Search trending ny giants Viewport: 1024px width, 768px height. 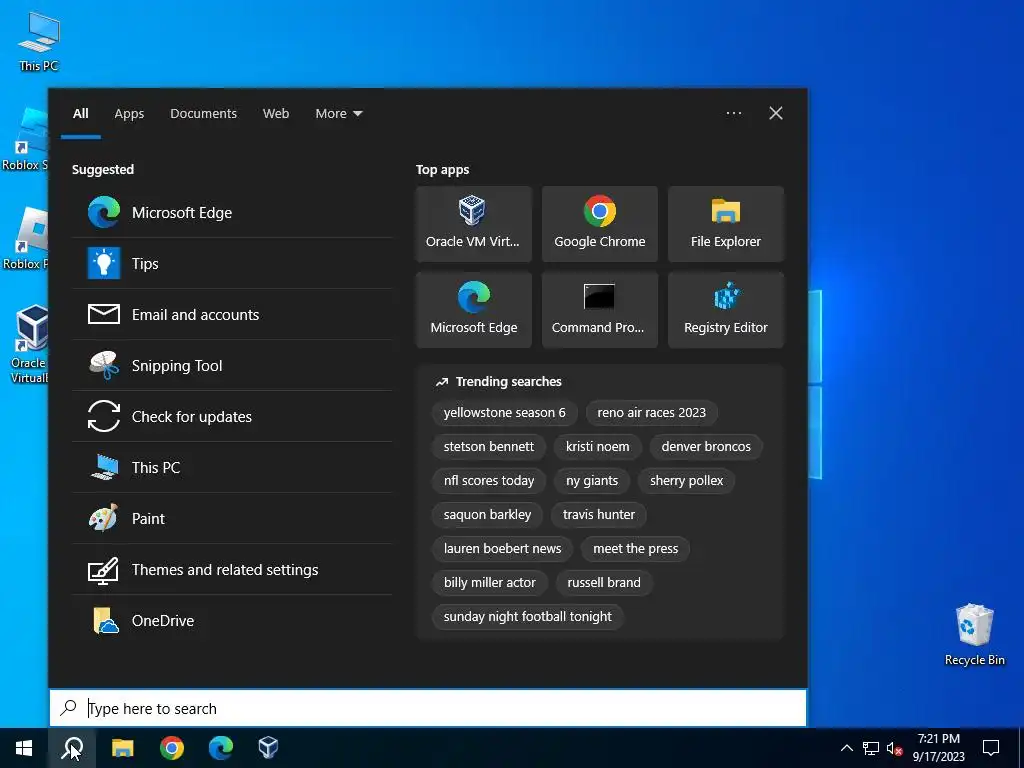point(592,481)
